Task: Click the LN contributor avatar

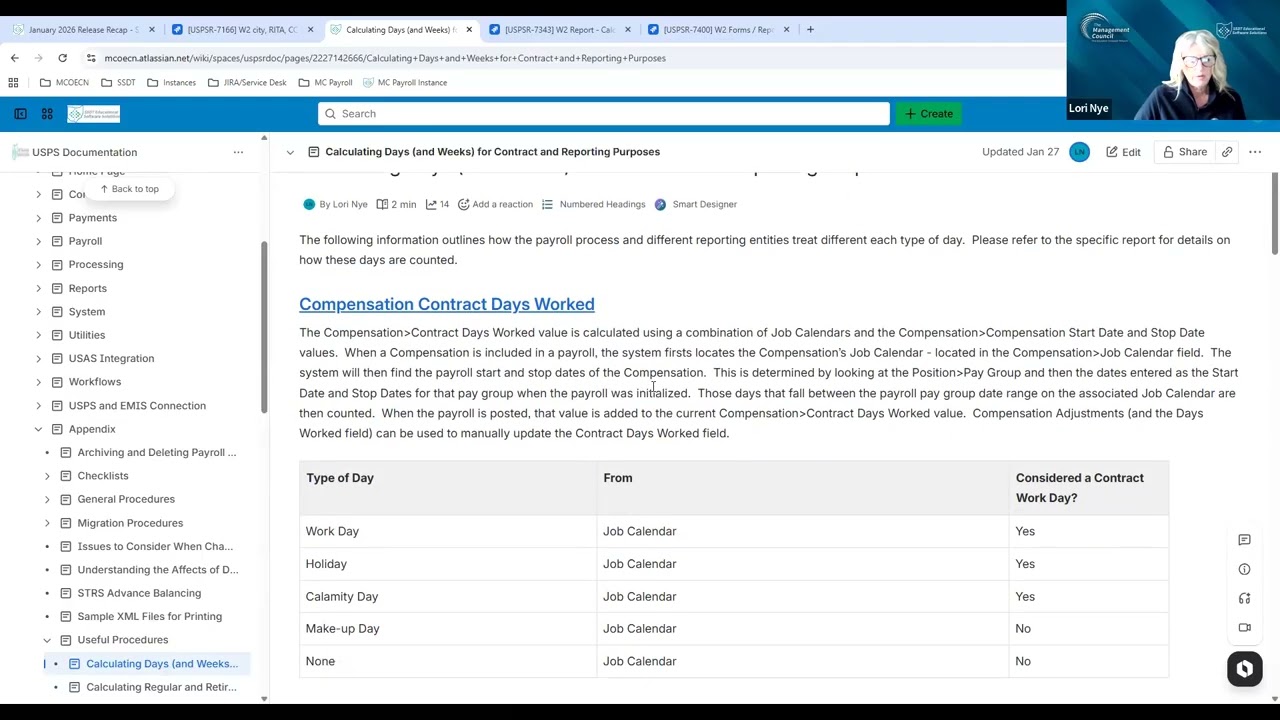Action: click(x=1079, y=152)
